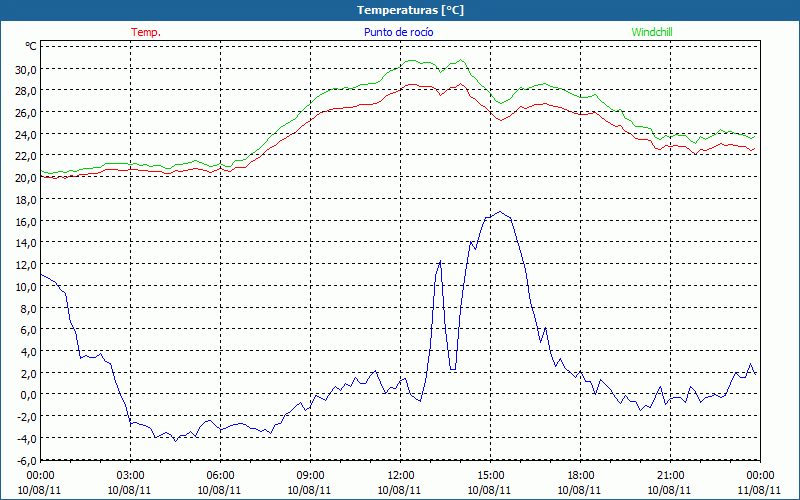Click the '21:00' time axis label
This screenshot has height=500, width=800.
tap(670, 476)
